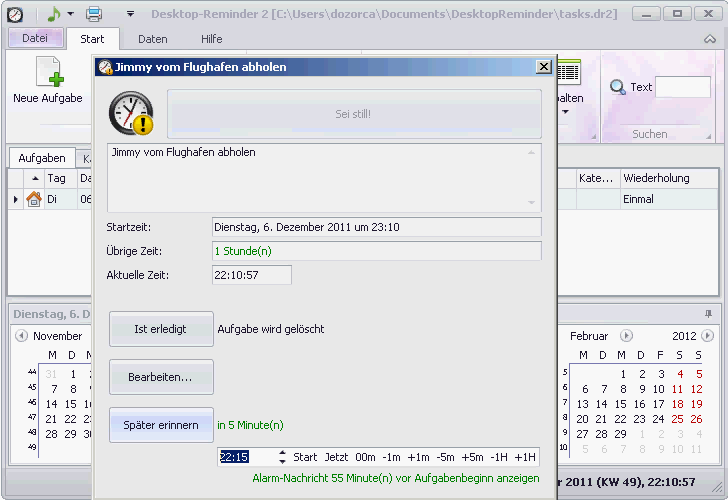Switch to the Start ribbon tab
The height and width of the screenshot is (500, 728).
click(92, 39)
